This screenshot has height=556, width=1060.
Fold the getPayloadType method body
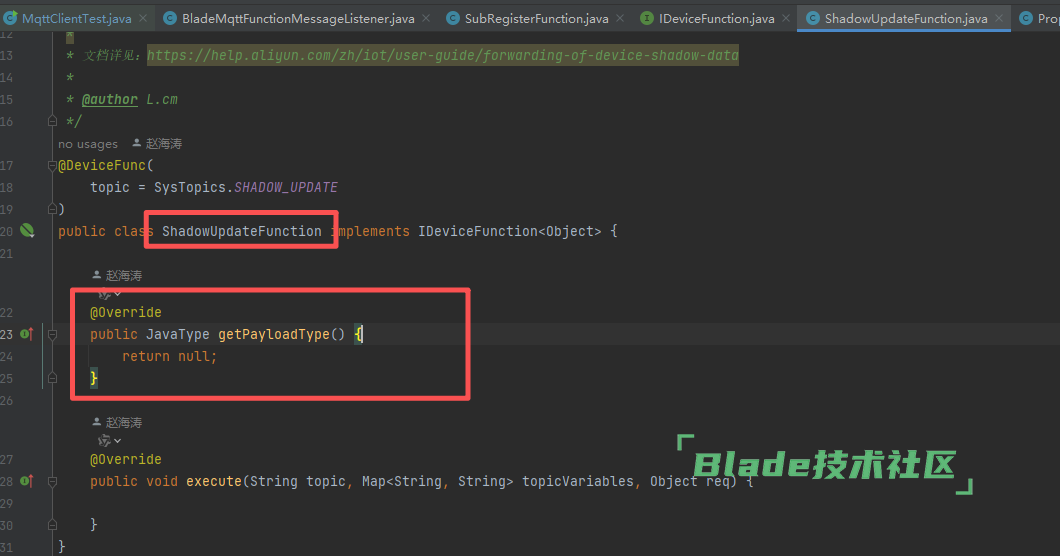[x=52, y=334]
